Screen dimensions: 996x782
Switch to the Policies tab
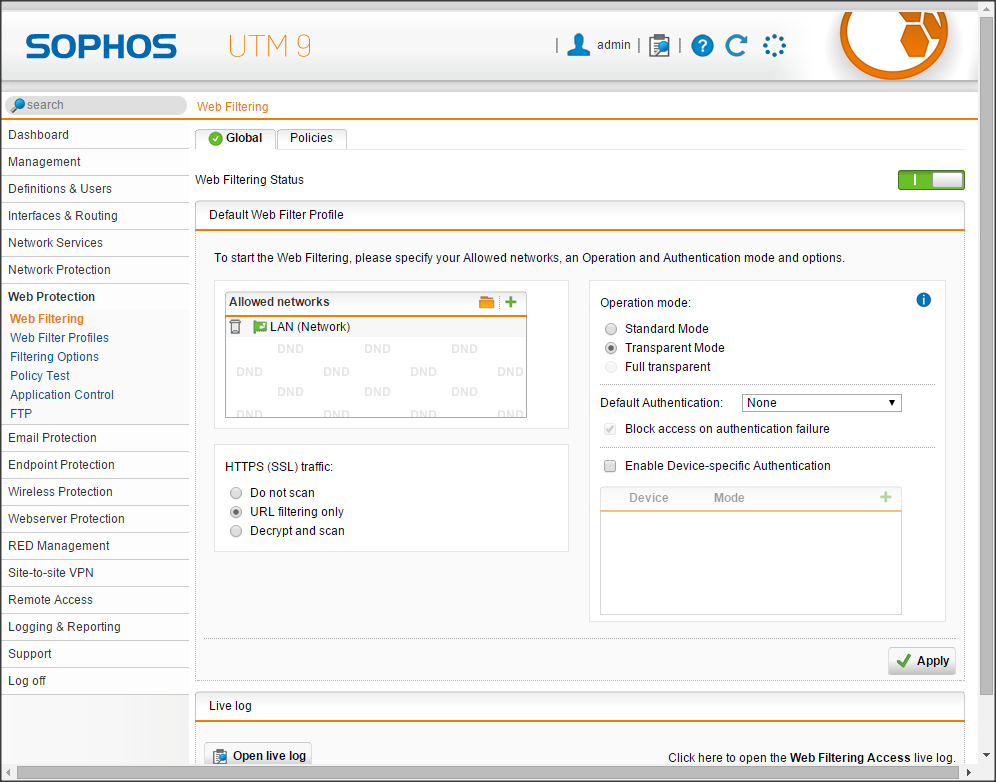311,138
